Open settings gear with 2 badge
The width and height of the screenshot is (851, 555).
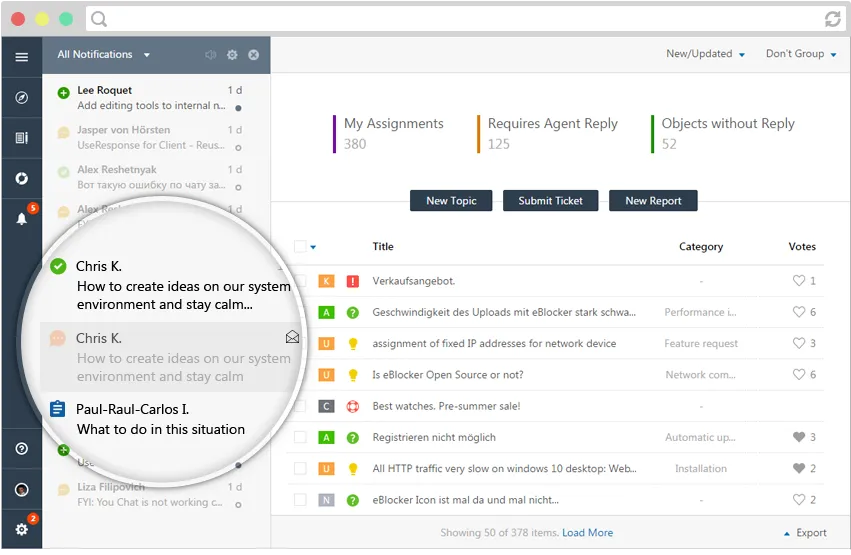(x=22, y=529)
